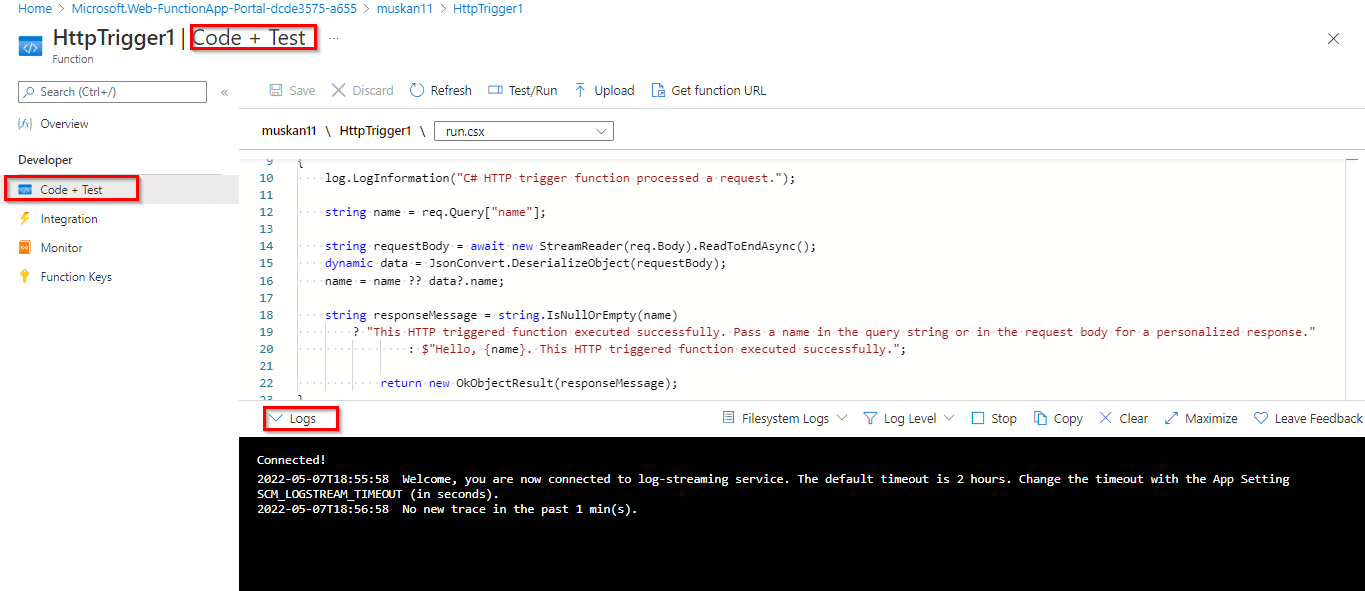Navigate to Home breadcrumb link
The width and height of the screenshot is (1365, 591).
(x=35, y=9)
